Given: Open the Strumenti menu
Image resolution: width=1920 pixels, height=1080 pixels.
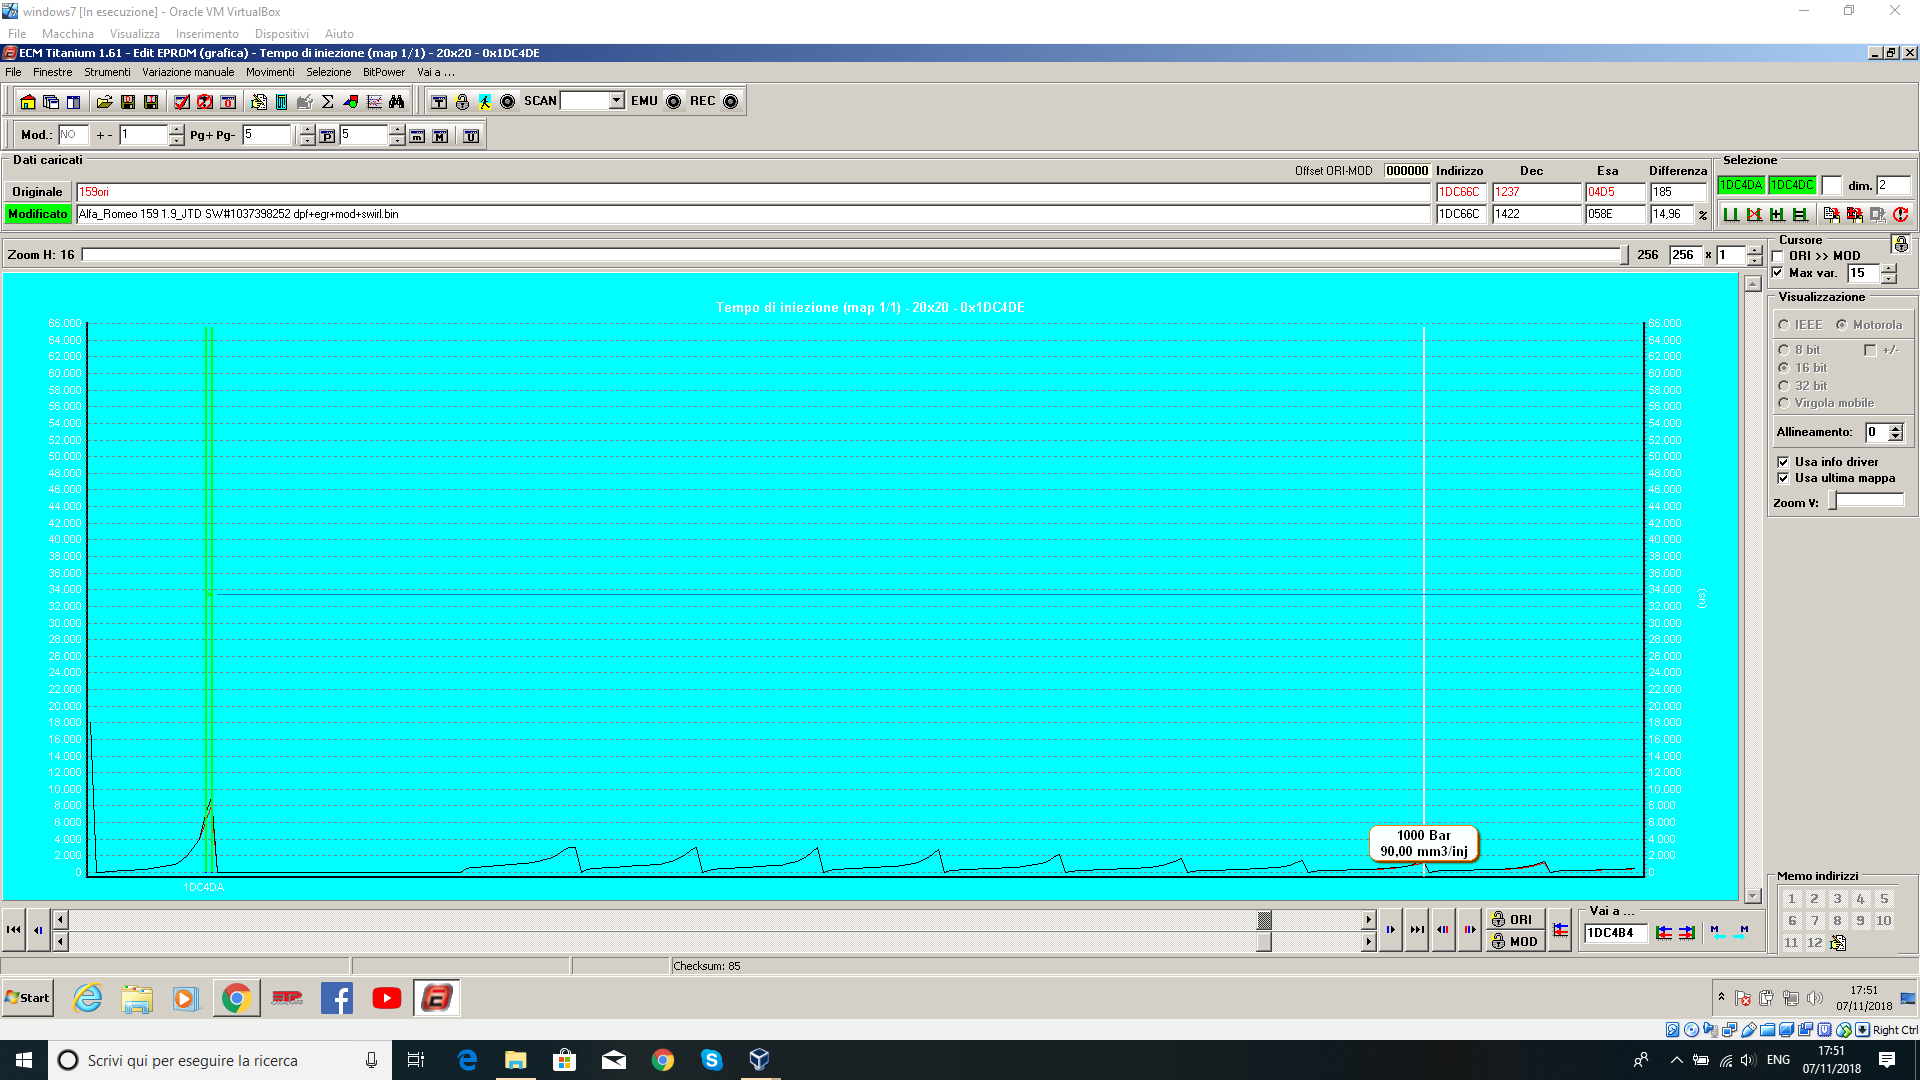Looking at the screenshot, I should [x=107, y=72].
